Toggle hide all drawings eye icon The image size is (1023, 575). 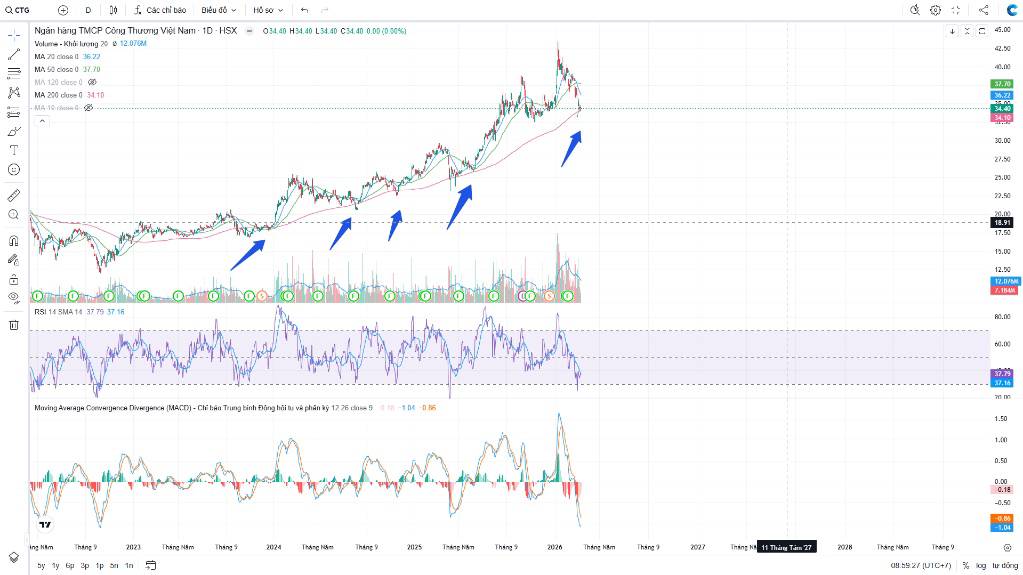(x=14, y=298)
